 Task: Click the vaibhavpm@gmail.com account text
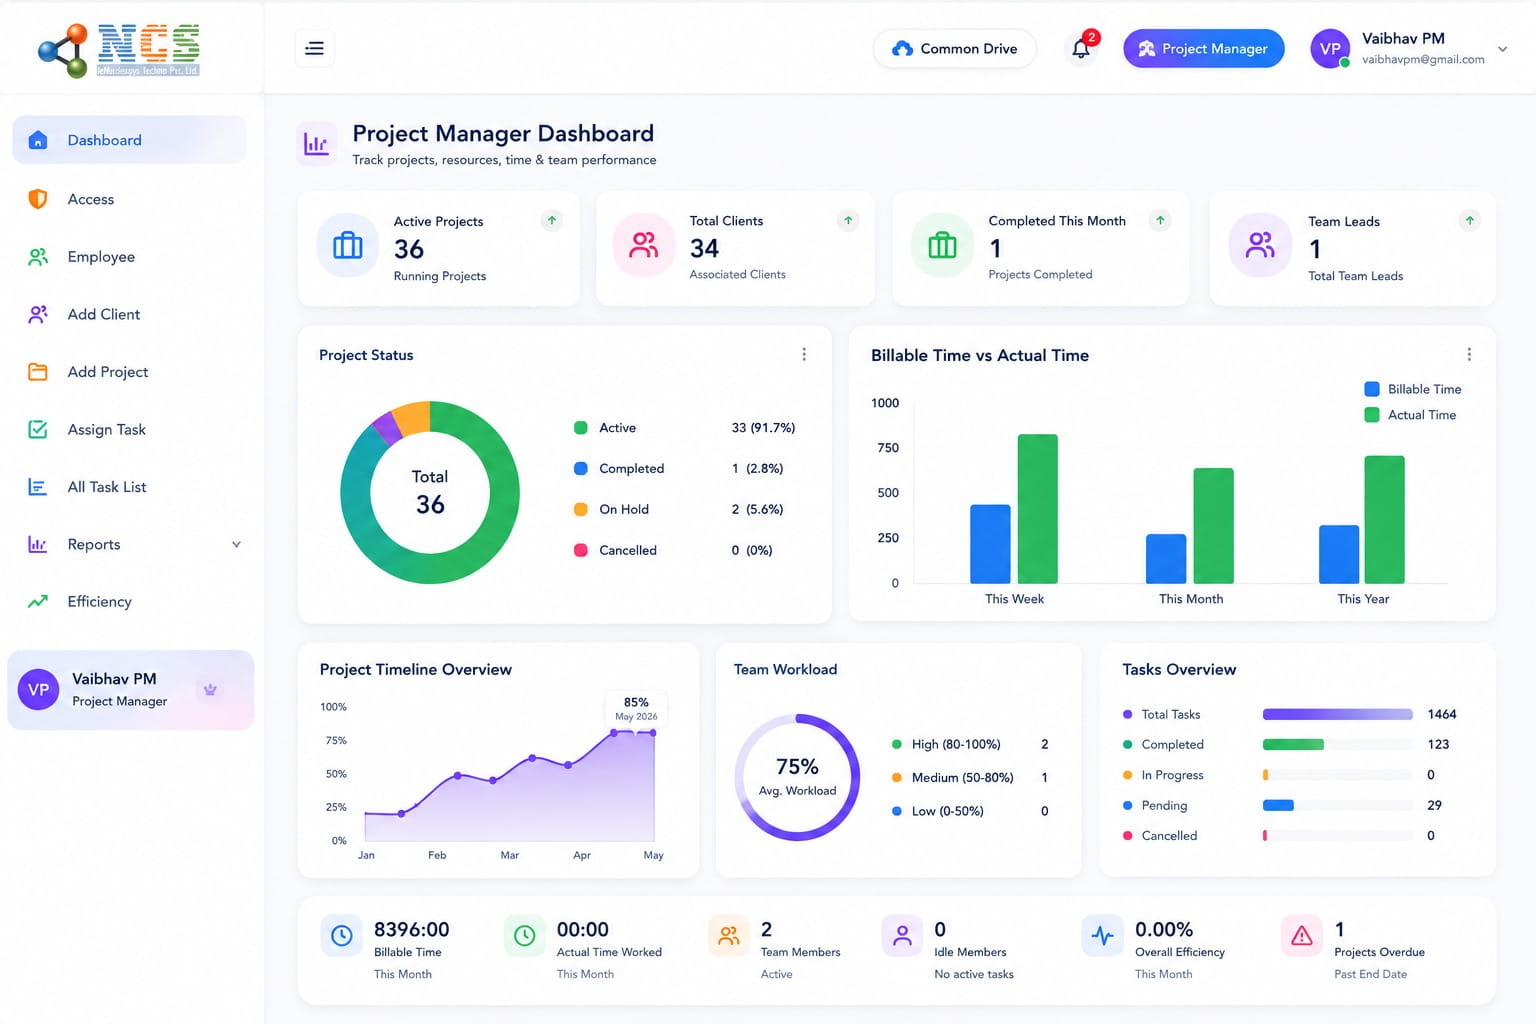pyautogui.click(x=1423, y=60)
